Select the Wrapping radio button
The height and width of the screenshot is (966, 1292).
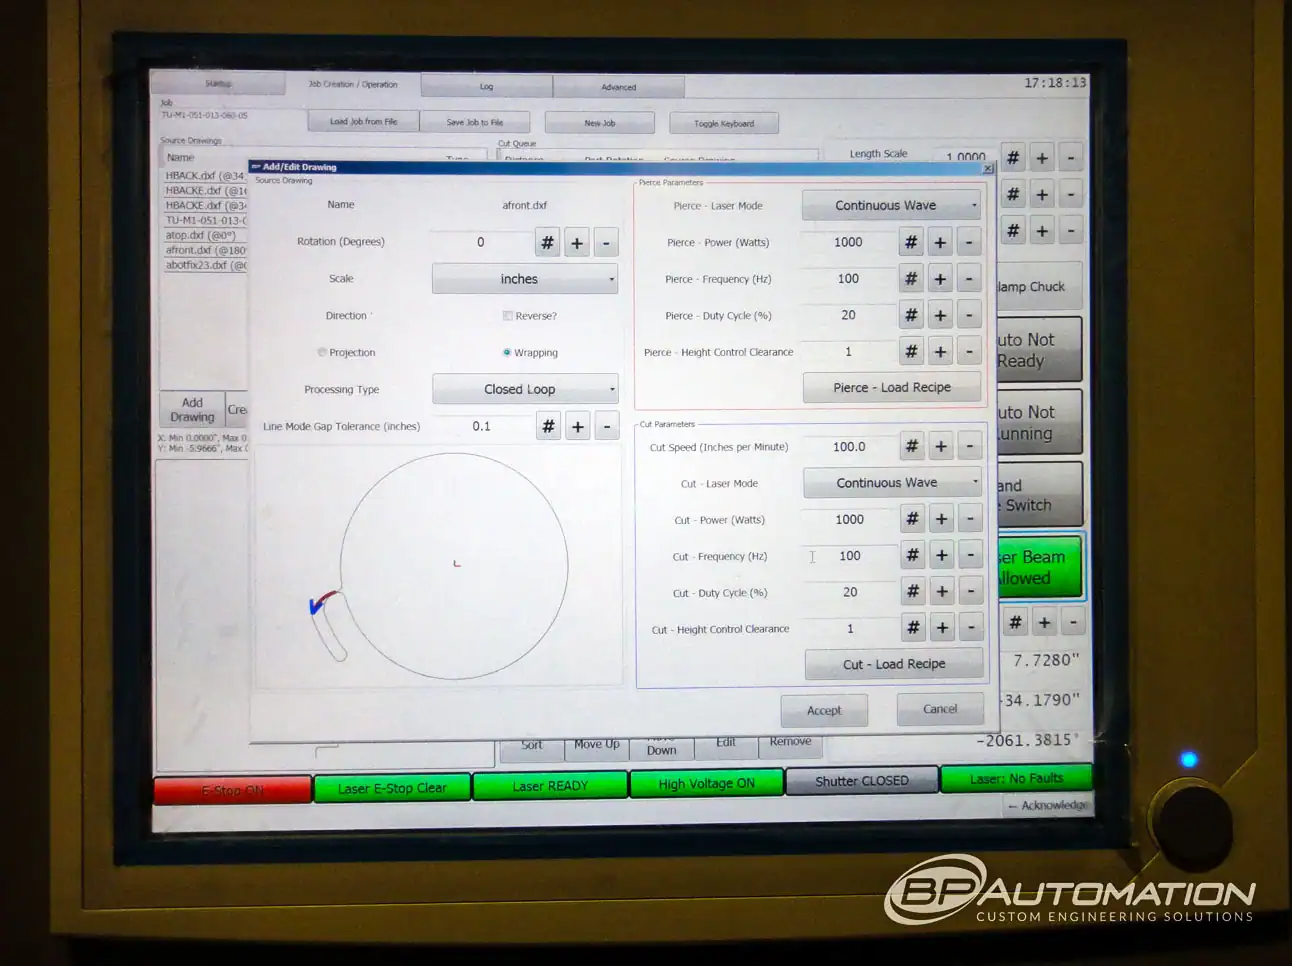tap(507, 352)
